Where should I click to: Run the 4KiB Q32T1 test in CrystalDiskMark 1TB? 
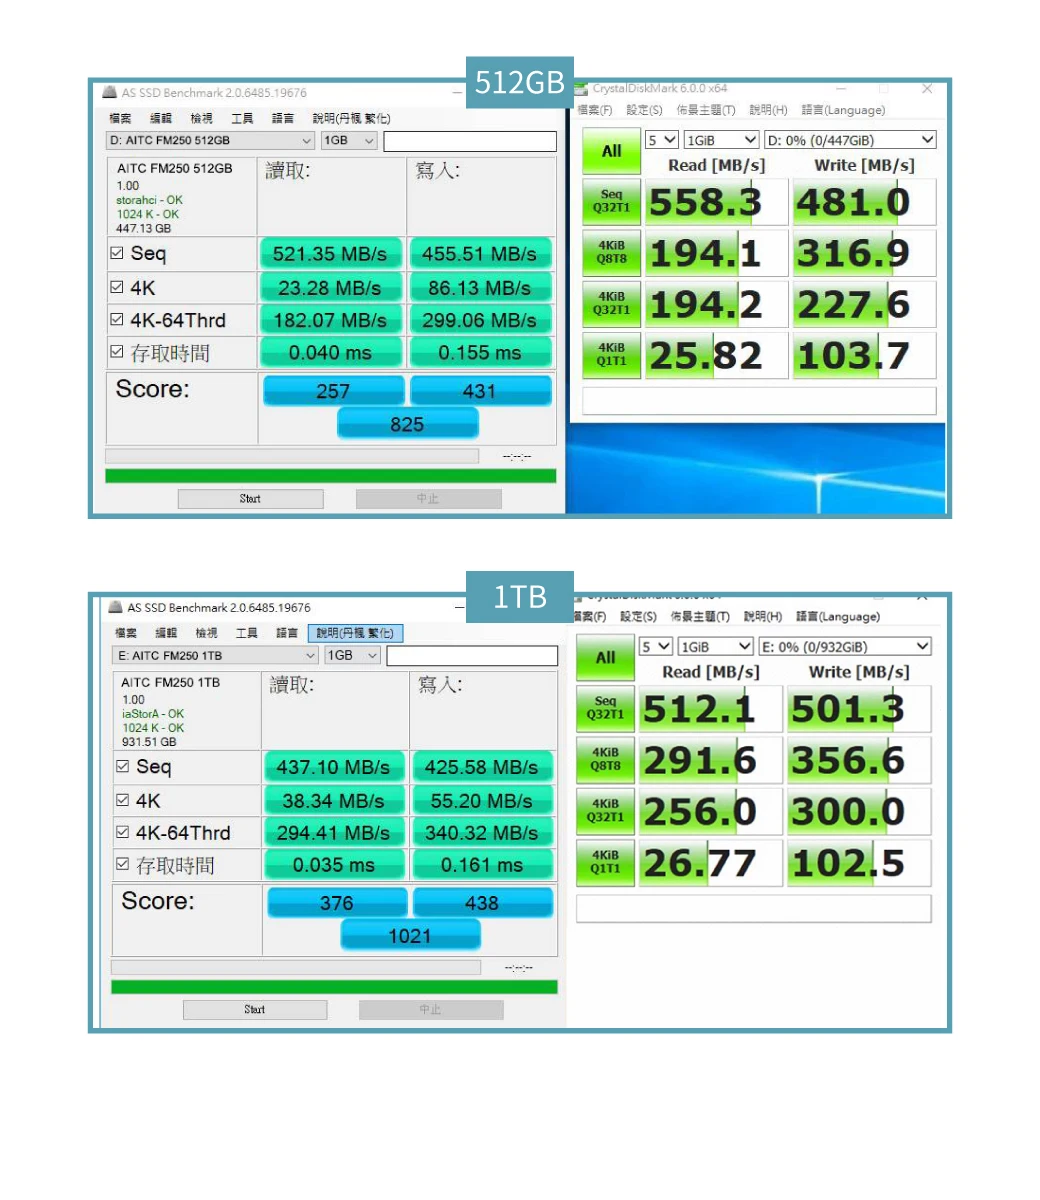(604, 811)
